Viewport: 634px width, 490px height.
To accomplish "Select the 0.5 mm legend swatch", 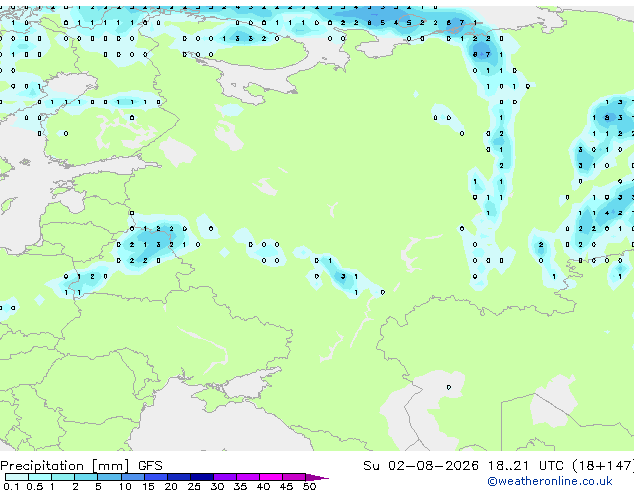I will click(40, 477).
